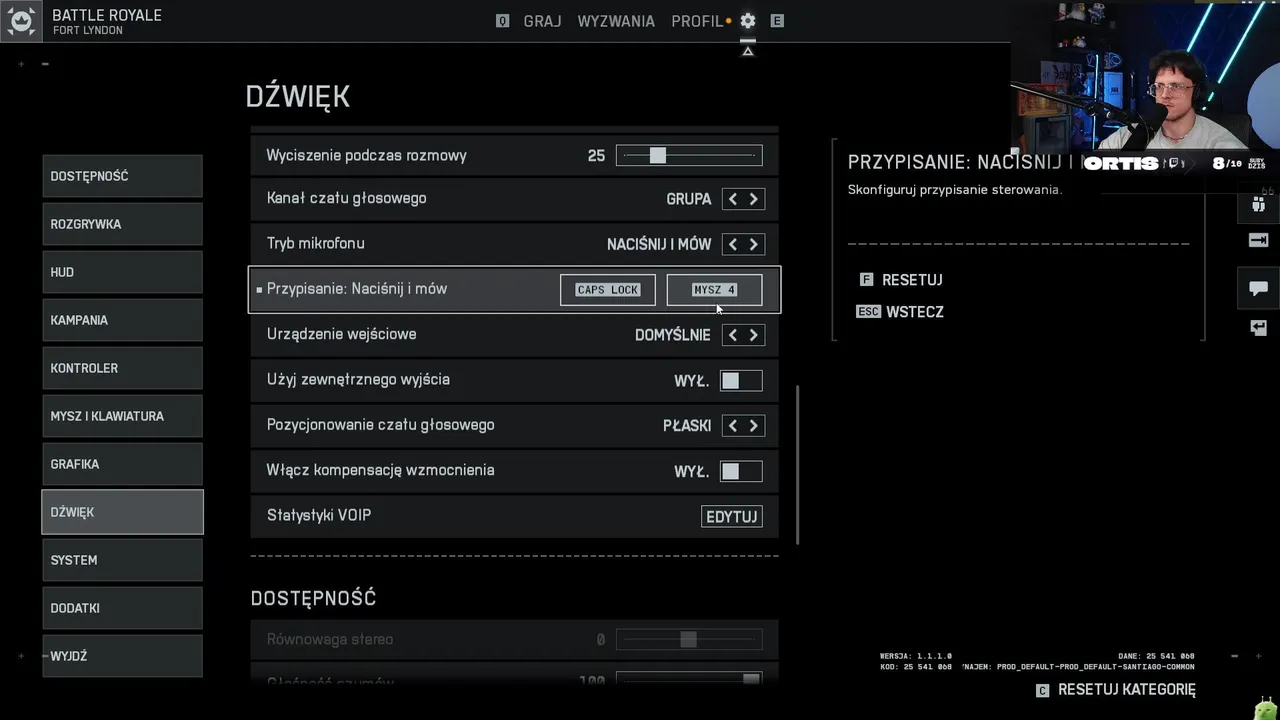Image resolution: width=1280 pixels, height=720 pixels.
Task: Select DODATKI settings category
Action: coord(122,608)
